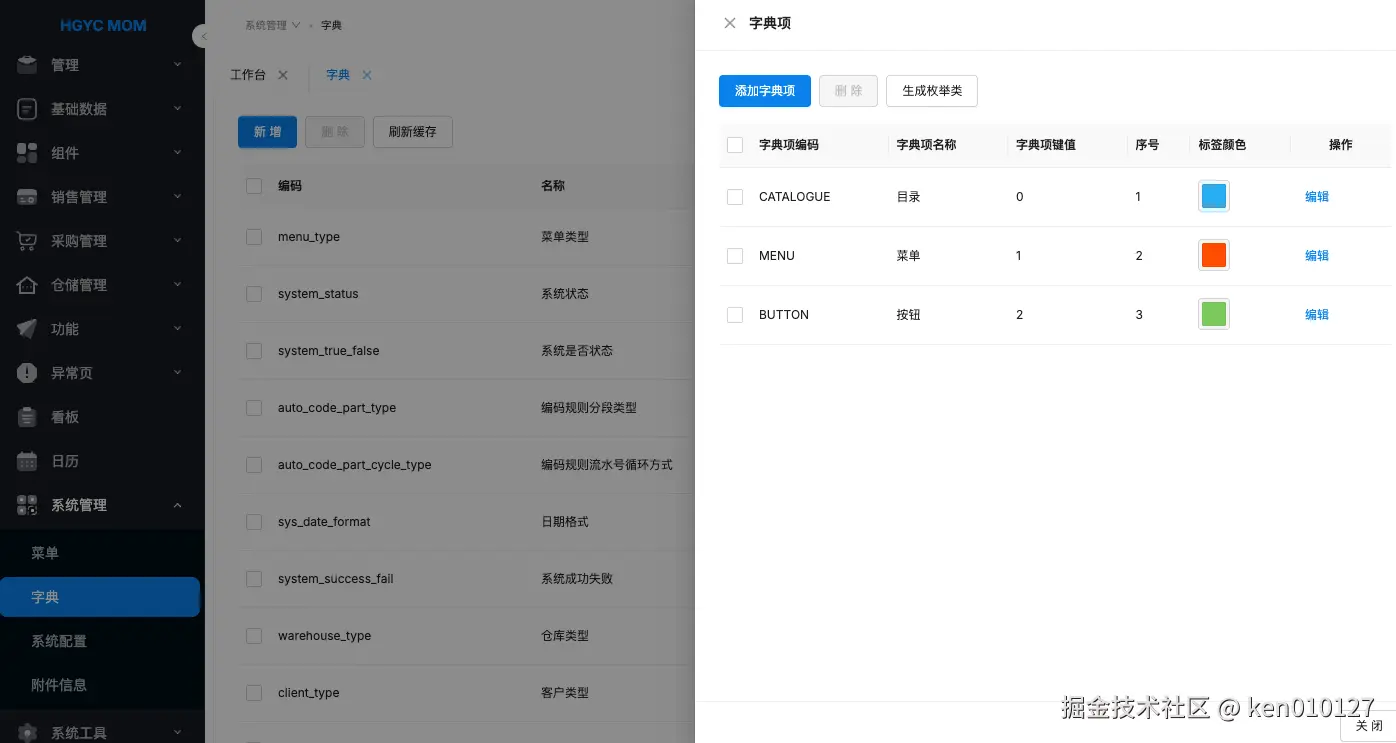Open the blue CATALOGUE color swatch
Image resolution: width=1396 pixels, height=743 pixels.
(x=1214, y=196)
